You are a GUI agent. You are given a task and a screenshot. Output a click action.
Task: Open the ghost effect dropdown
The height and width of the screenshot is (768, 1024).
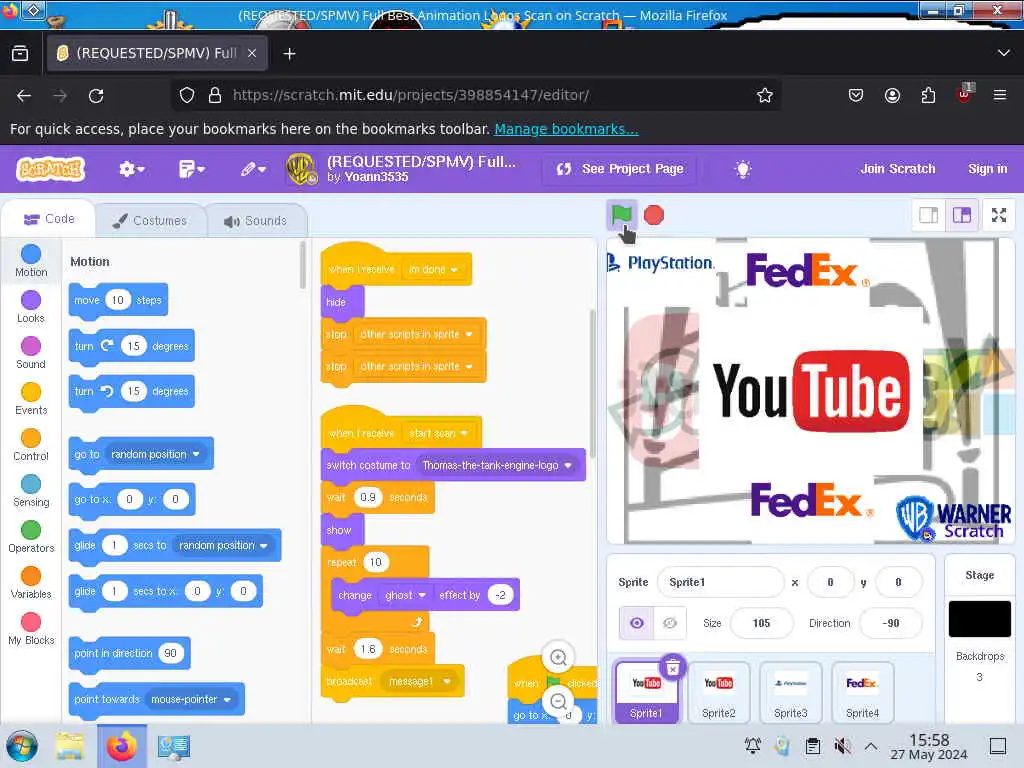click(x=405, y=595)
